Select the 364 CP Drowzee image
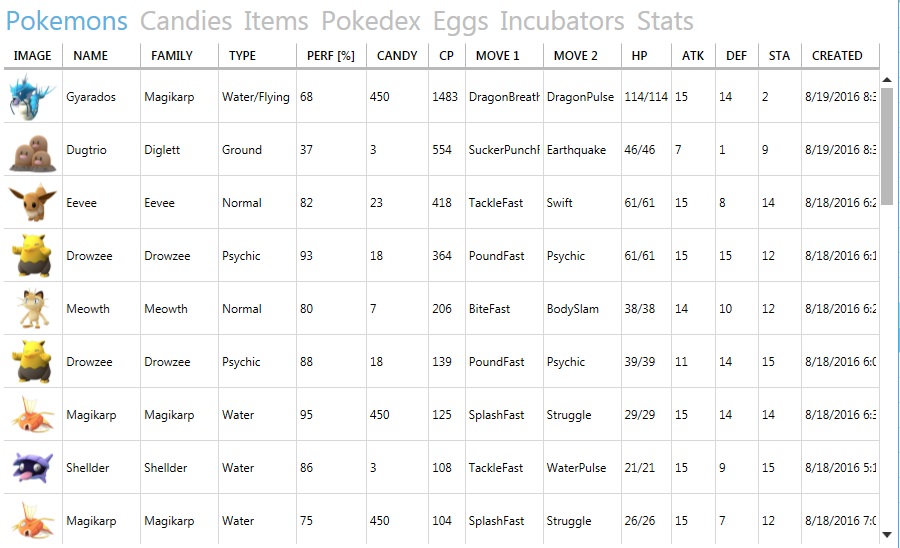The width and height of the screenshot is (900, 548). click(x=33, y=255)
